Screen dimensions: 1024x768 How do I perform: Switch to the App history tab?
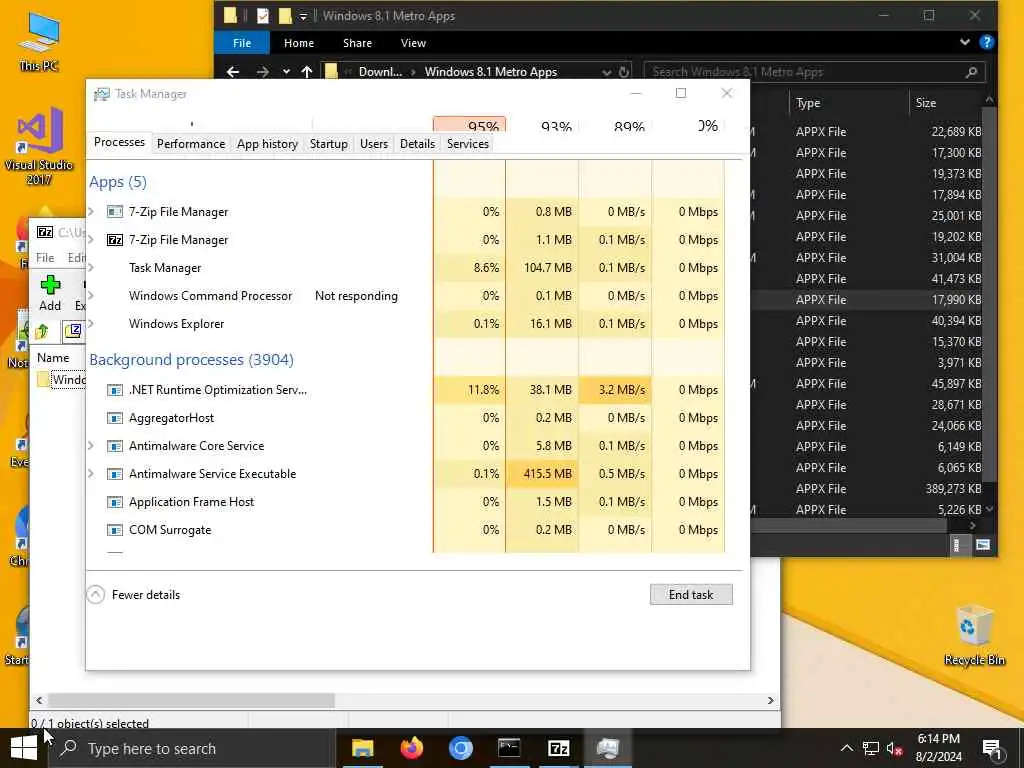pos(267,144)
